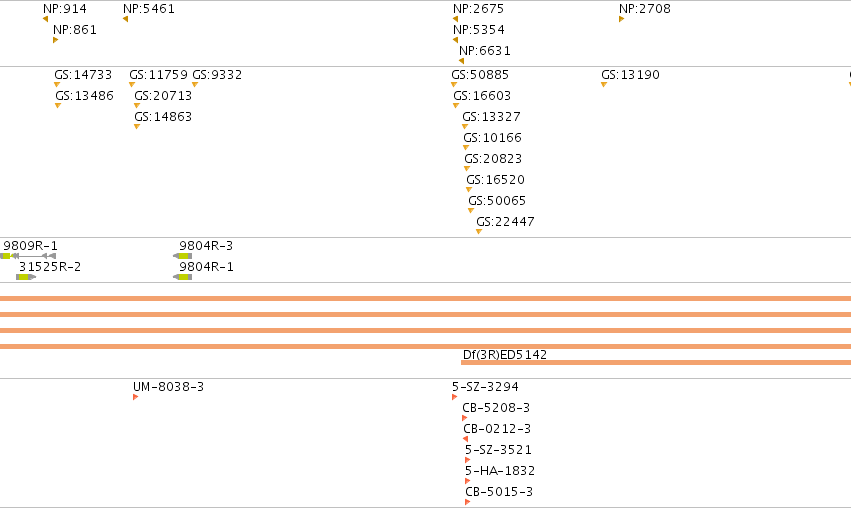This screenshot has height=508, width=851.
Task: Select the GS:20713 insertion label
Action: tap(163, 96)
